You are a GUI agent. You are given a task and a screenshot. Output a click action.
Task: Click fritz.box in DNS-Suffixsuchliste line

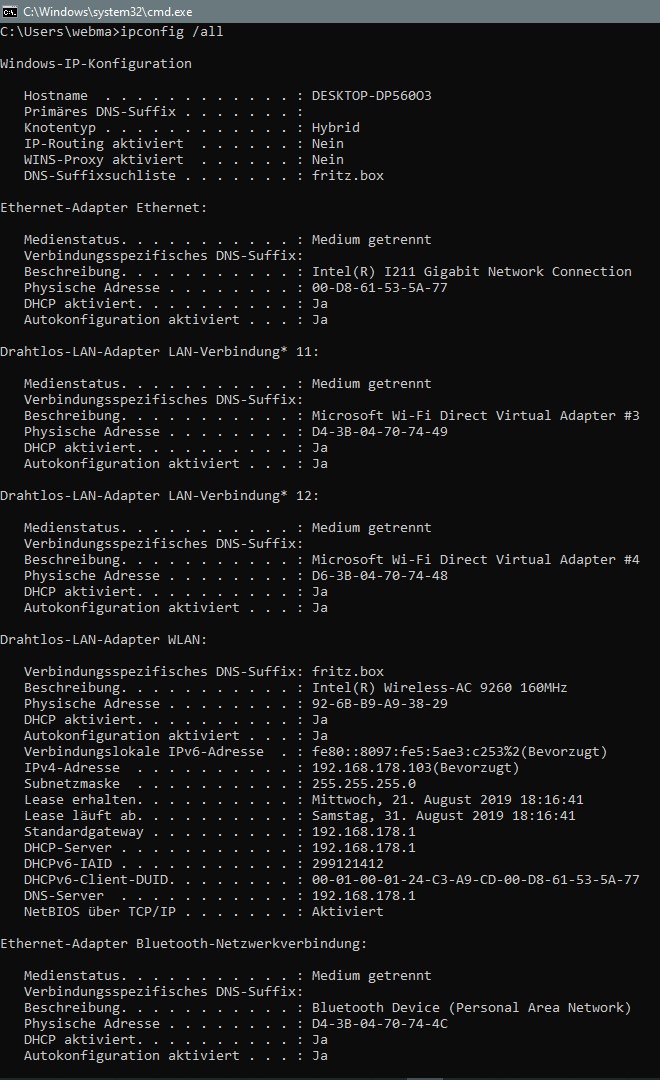click(347, 176)
